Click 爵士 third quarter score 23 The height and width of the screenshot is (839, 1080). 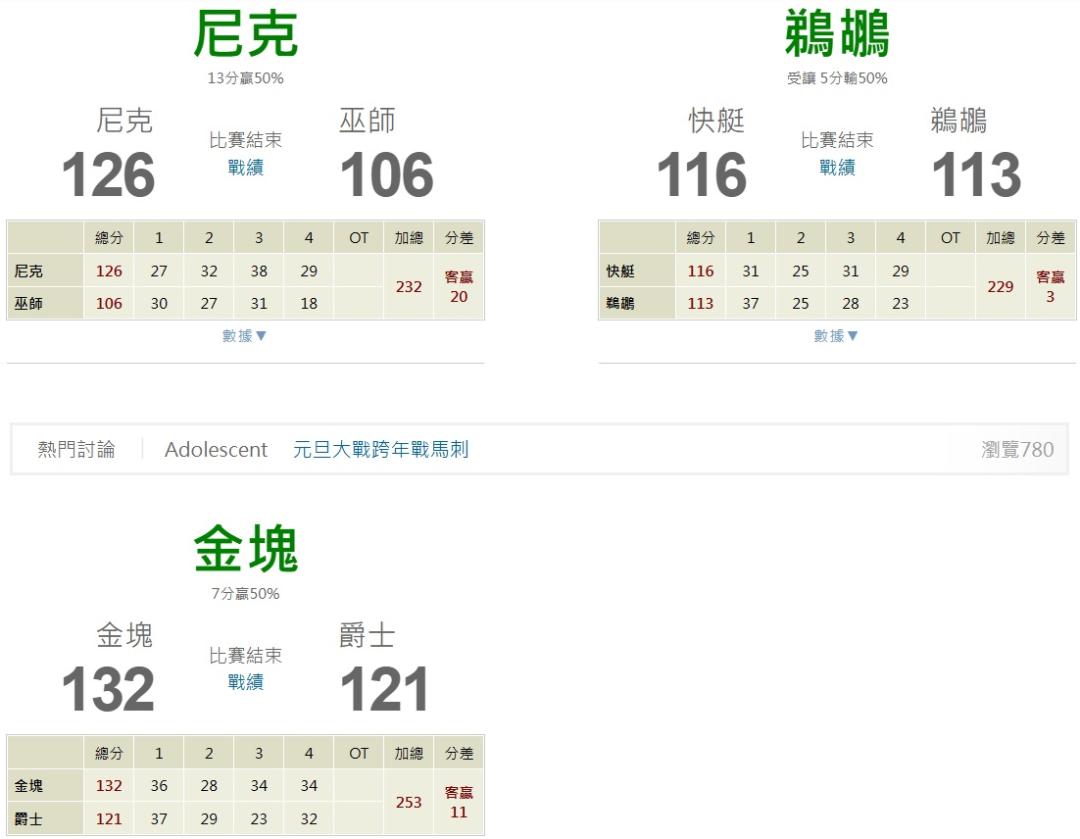[x=259, y=818]
